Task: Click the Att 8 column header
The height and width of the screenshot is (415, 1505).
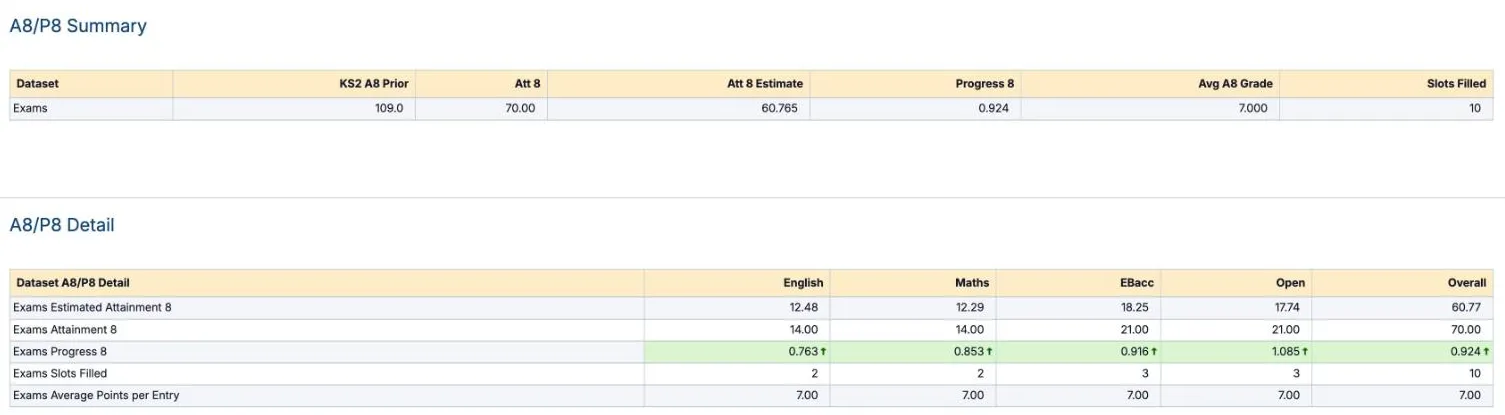Action: [481, 84]
